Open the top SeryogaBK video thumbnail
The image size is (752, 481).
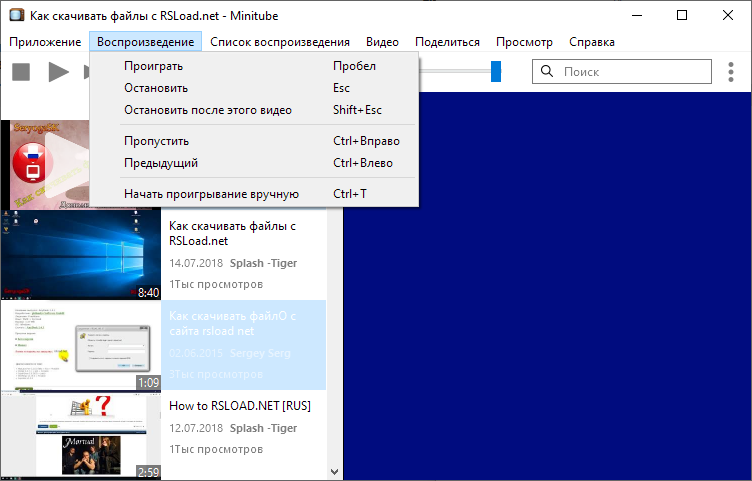(45, 164)
